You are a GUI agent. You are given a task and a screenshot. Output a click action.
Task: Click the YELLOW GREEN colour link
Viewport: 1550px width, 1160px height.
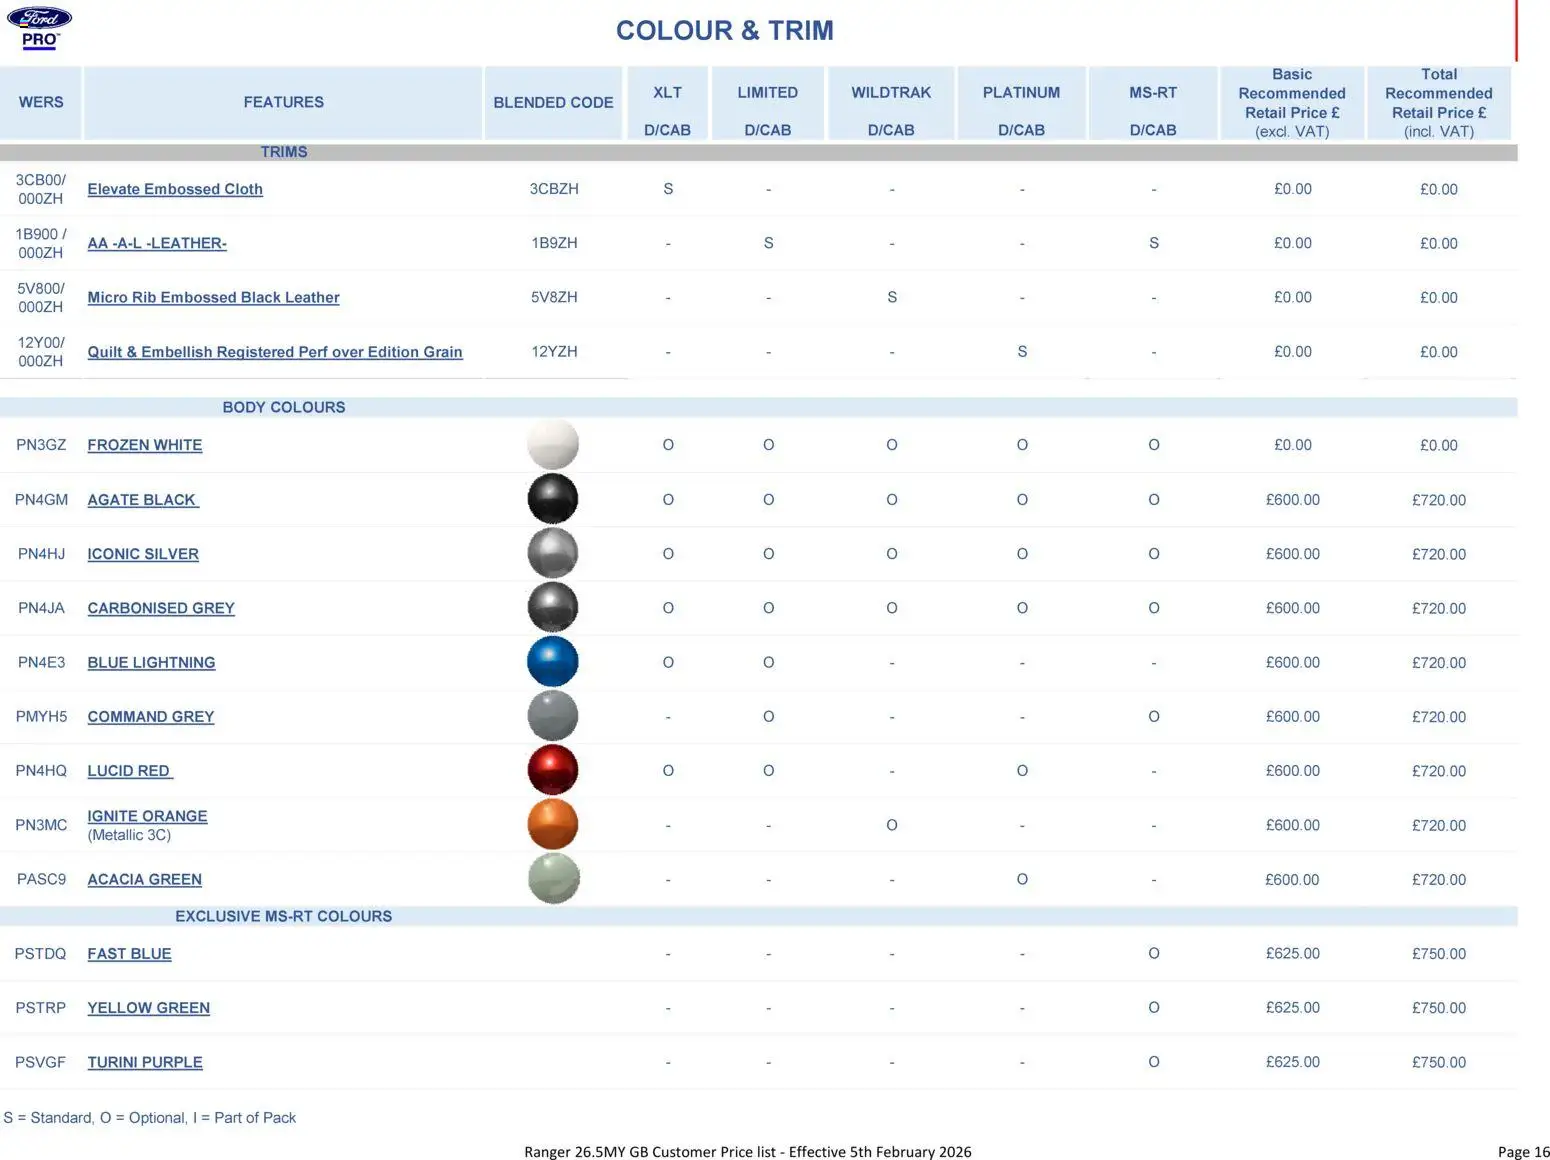point(148,1008)
